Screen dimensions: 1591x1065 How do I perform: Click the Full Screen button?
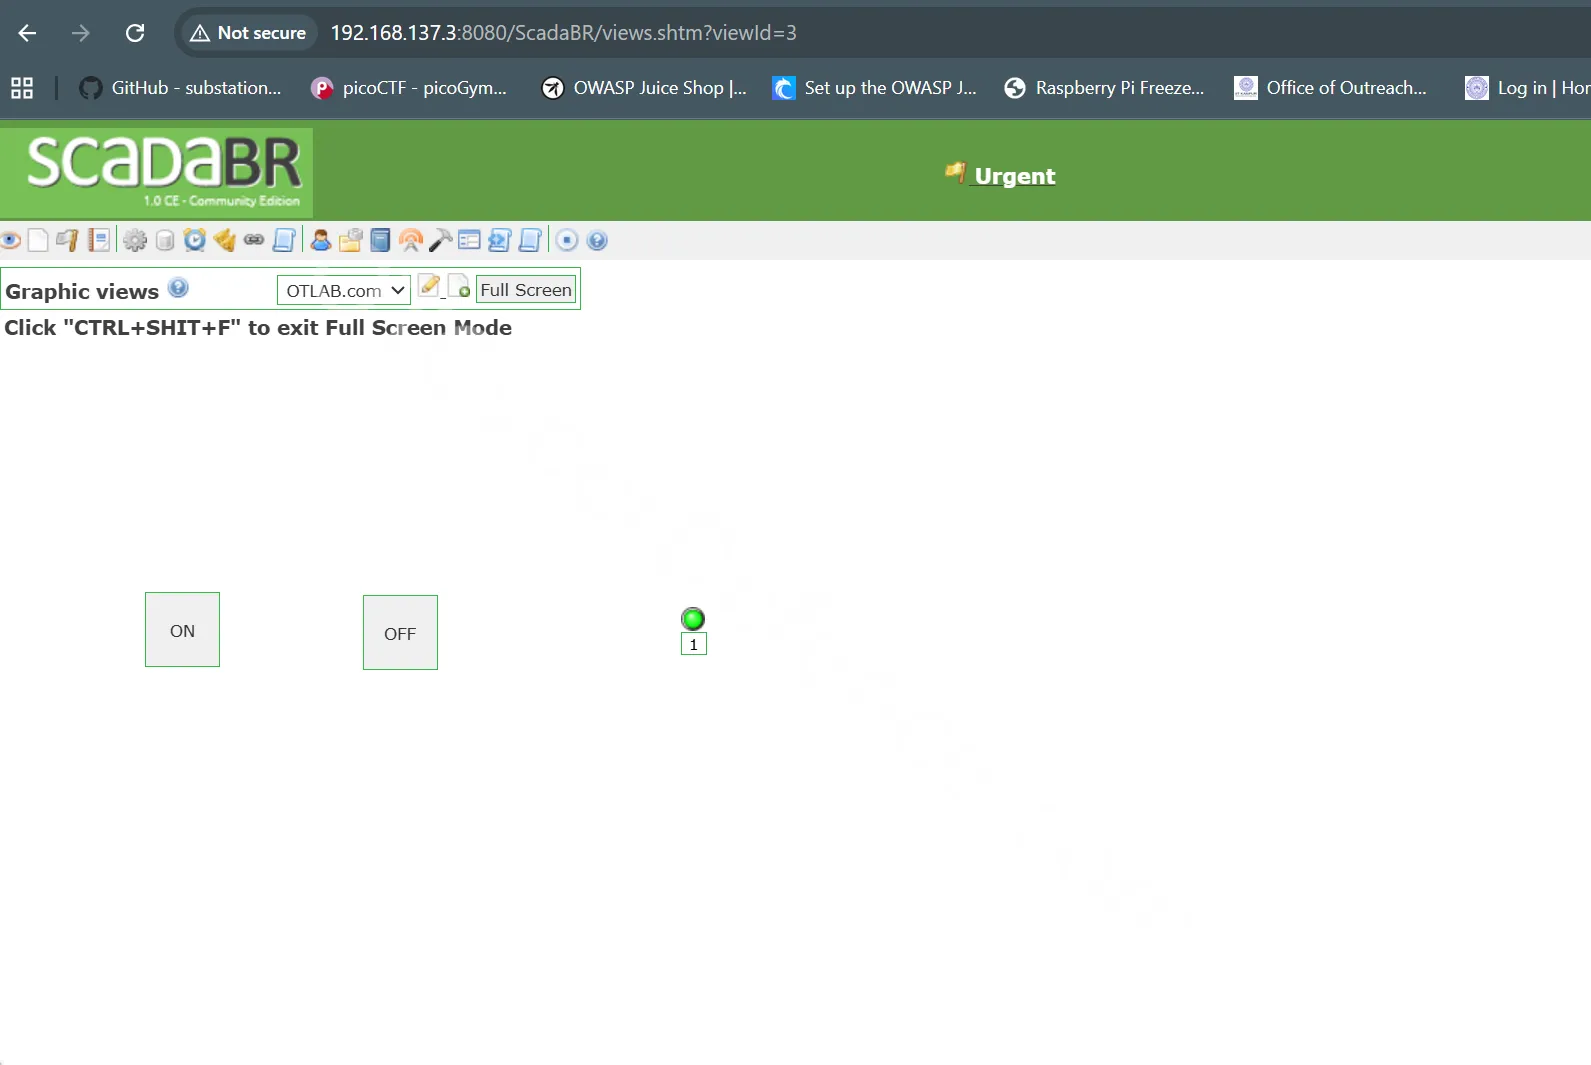tap(526, 290)
